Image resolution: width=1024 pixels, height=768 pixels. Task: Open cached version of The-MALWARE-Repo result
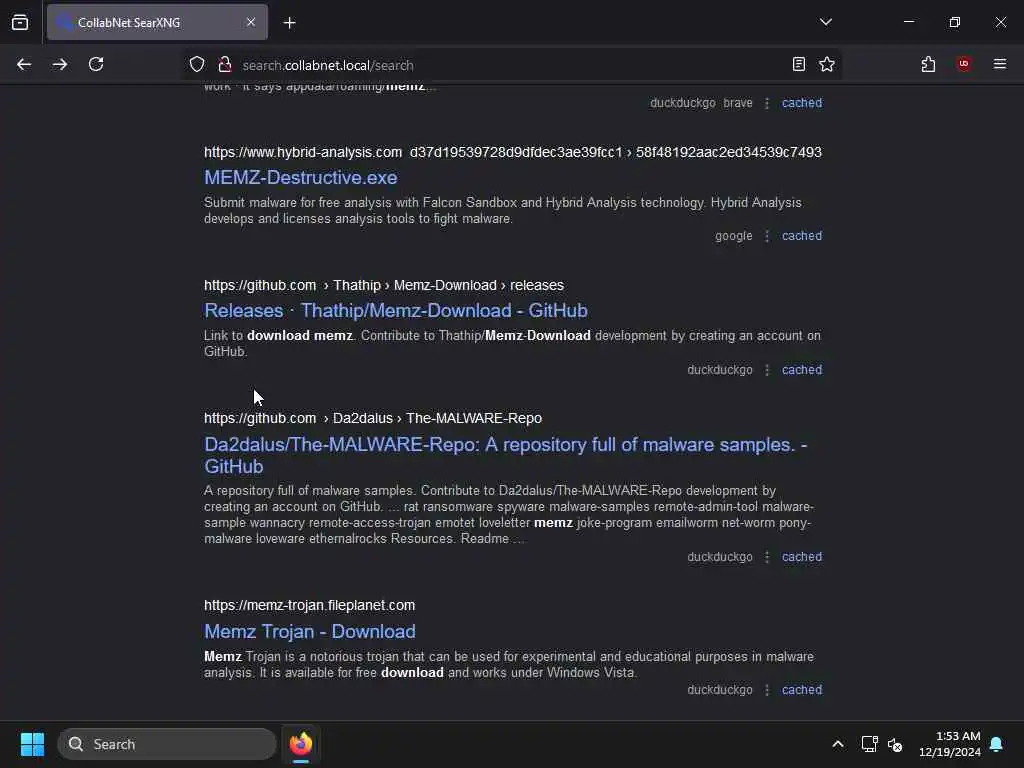(802, 557)
